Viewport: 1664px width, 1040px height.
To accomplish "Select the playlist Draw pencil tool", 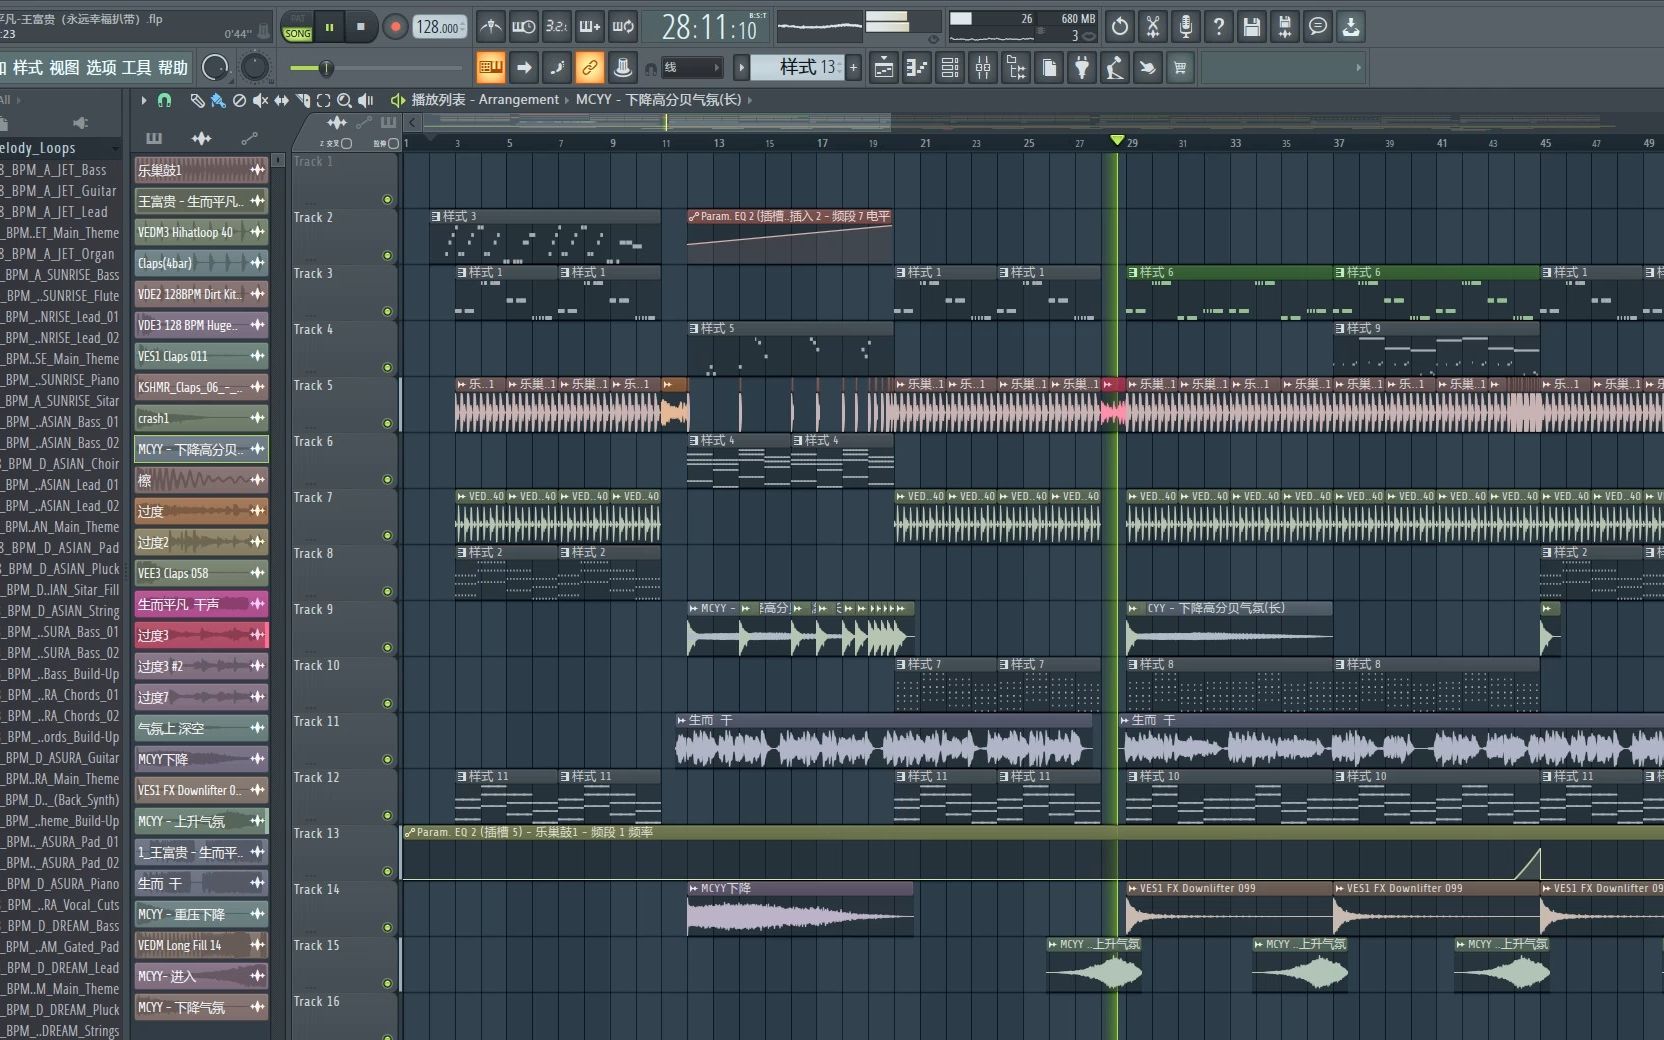I will pyautogui.click(x=197, y=100).
